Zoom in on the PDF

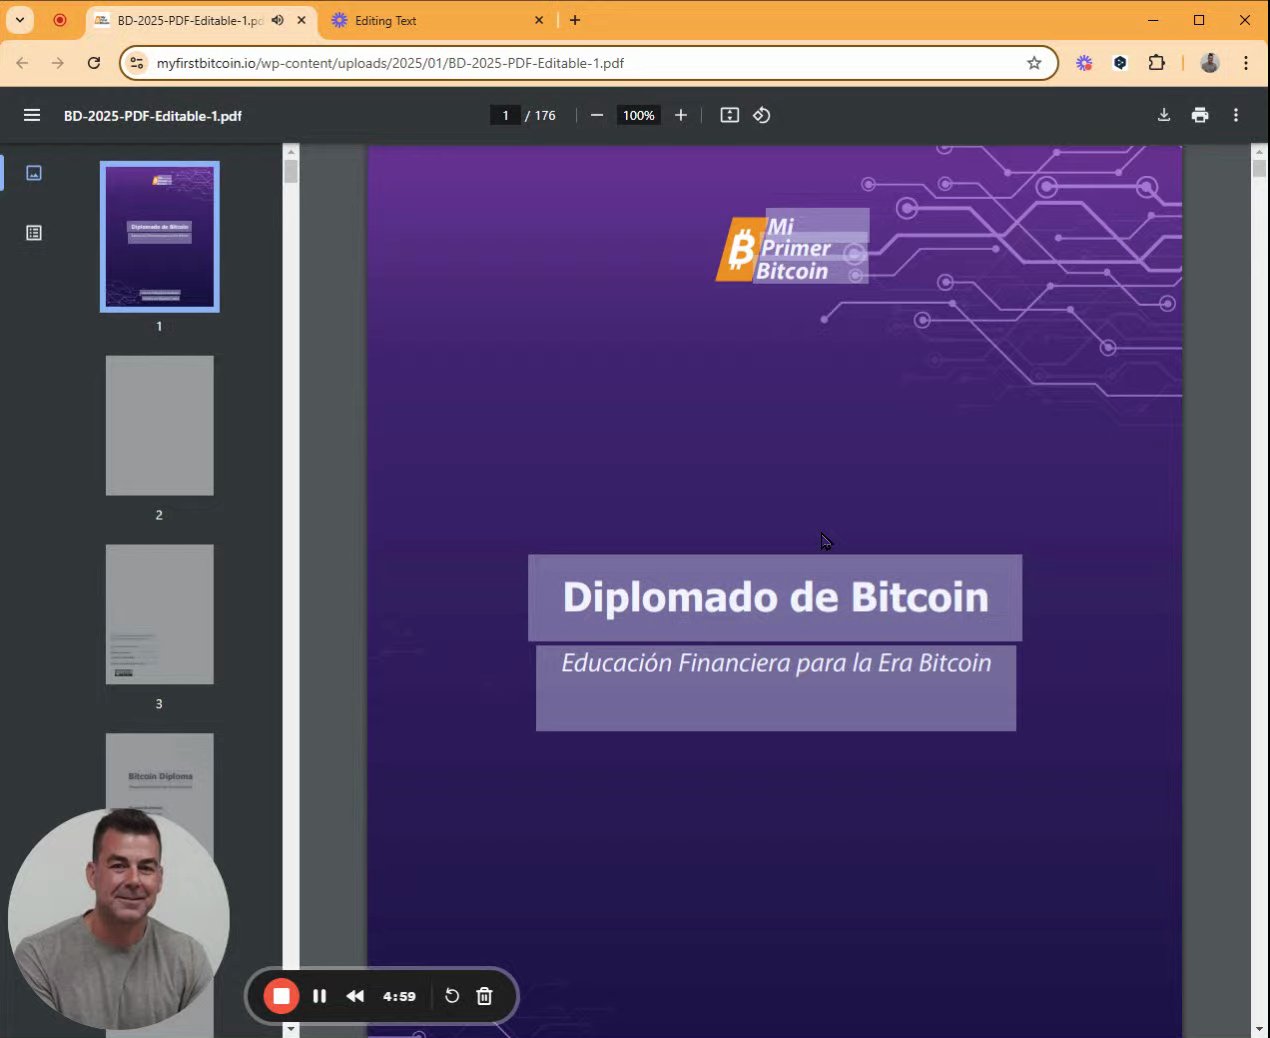click(681, 115)
